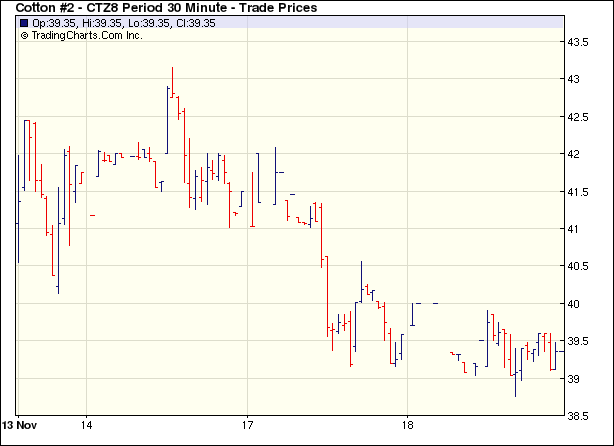This screenshot has width=614, height=446.
Task: Click the Cotton #2 CTZ8 chart title
Action: tap(166, 8)
